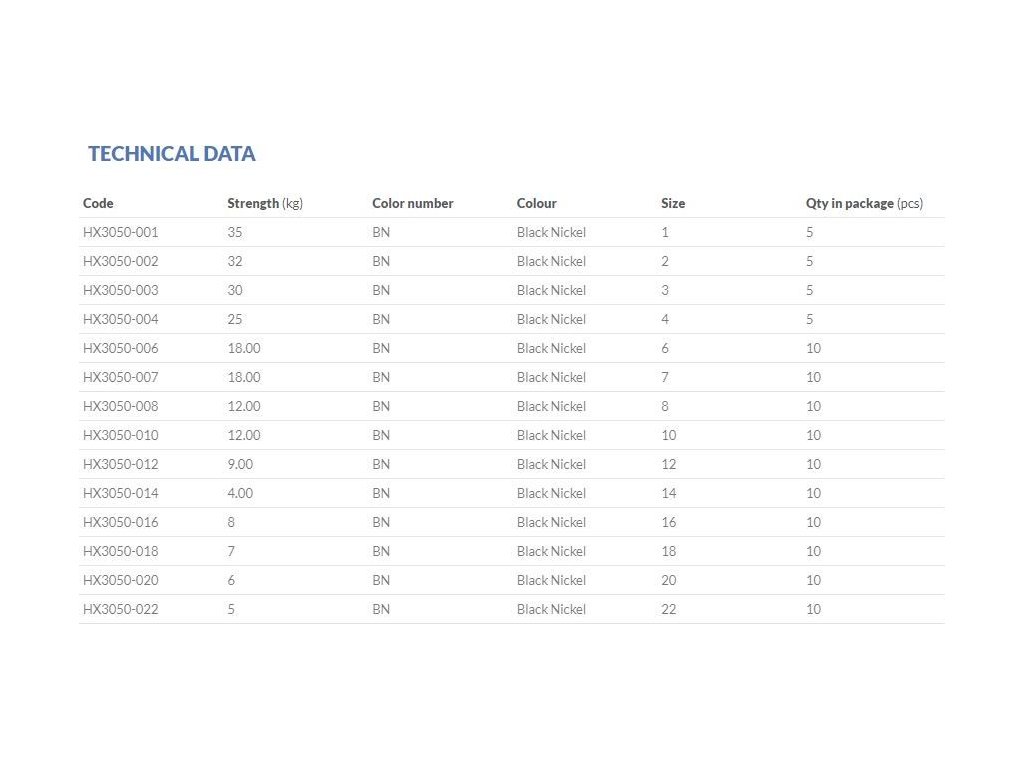Click the 4.00 strength cell
The height and width of the screenshot is (768, 1024).
[240, 493]
